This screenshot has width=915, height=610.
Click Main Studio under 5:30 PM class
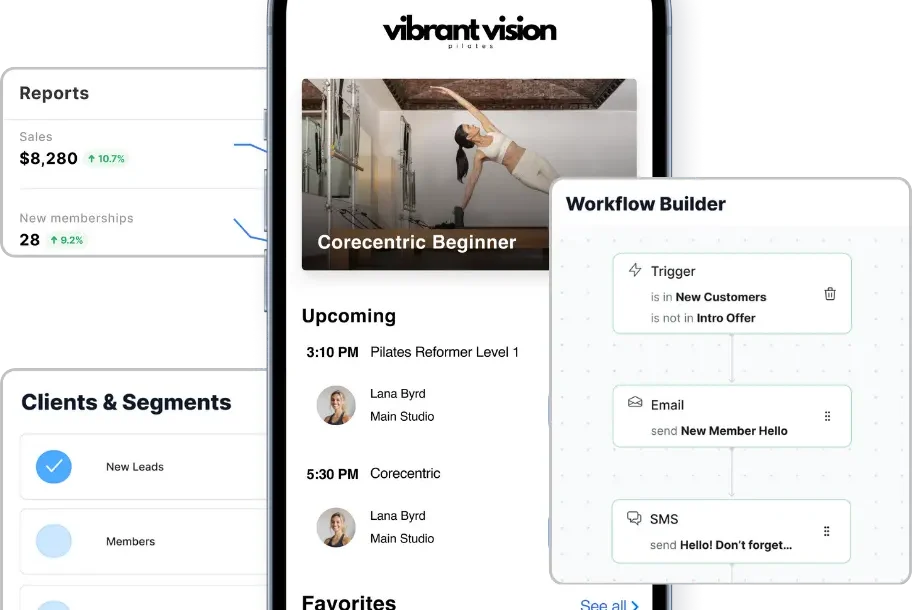[x=402, y=539]
